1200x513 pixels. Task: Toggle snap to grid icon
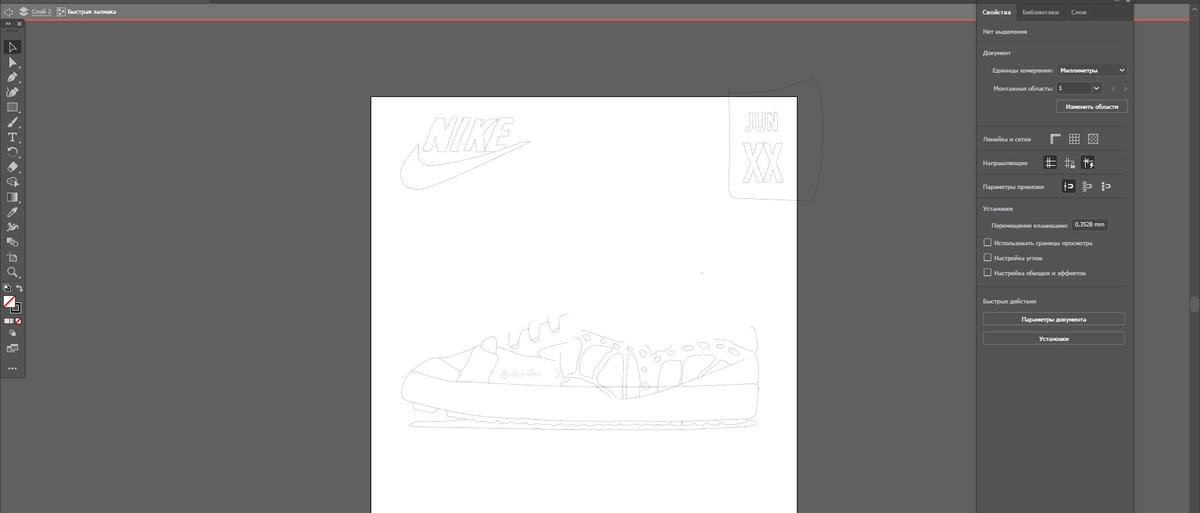tap(1107, 186)
